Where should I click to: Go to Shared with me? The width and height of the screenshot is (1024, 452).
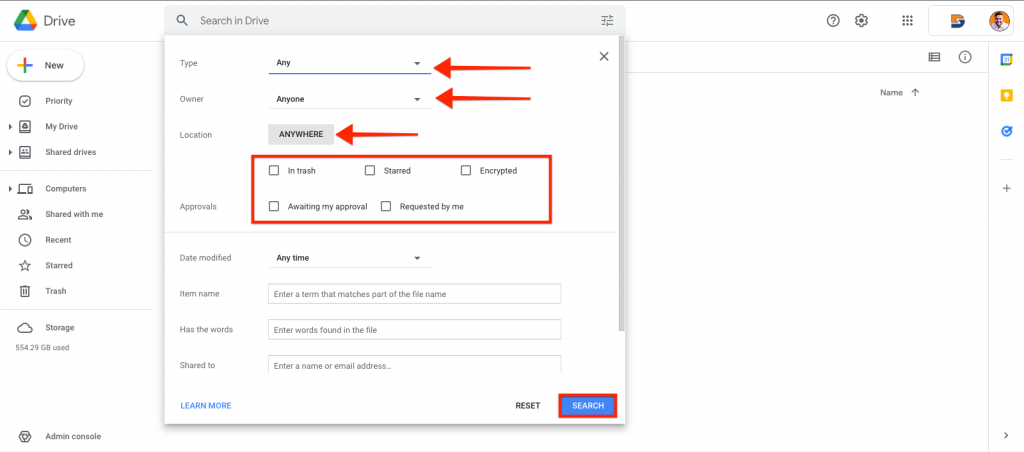click(74, 214)
